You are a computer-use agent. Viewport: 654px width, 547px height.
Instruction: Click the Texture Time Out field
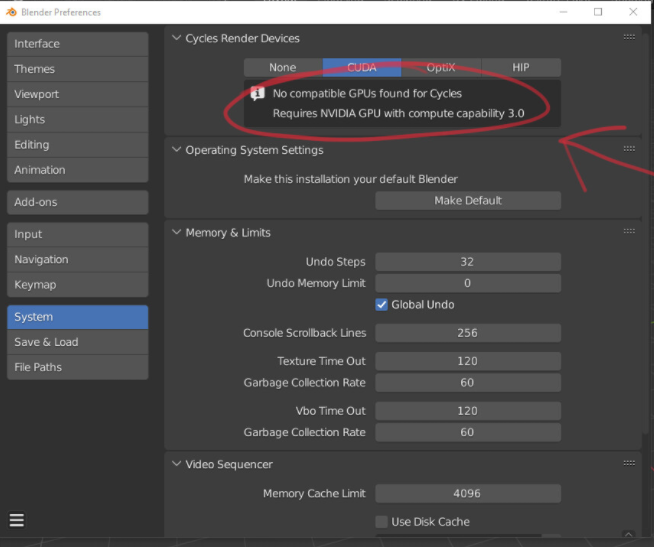coord(468,361)
